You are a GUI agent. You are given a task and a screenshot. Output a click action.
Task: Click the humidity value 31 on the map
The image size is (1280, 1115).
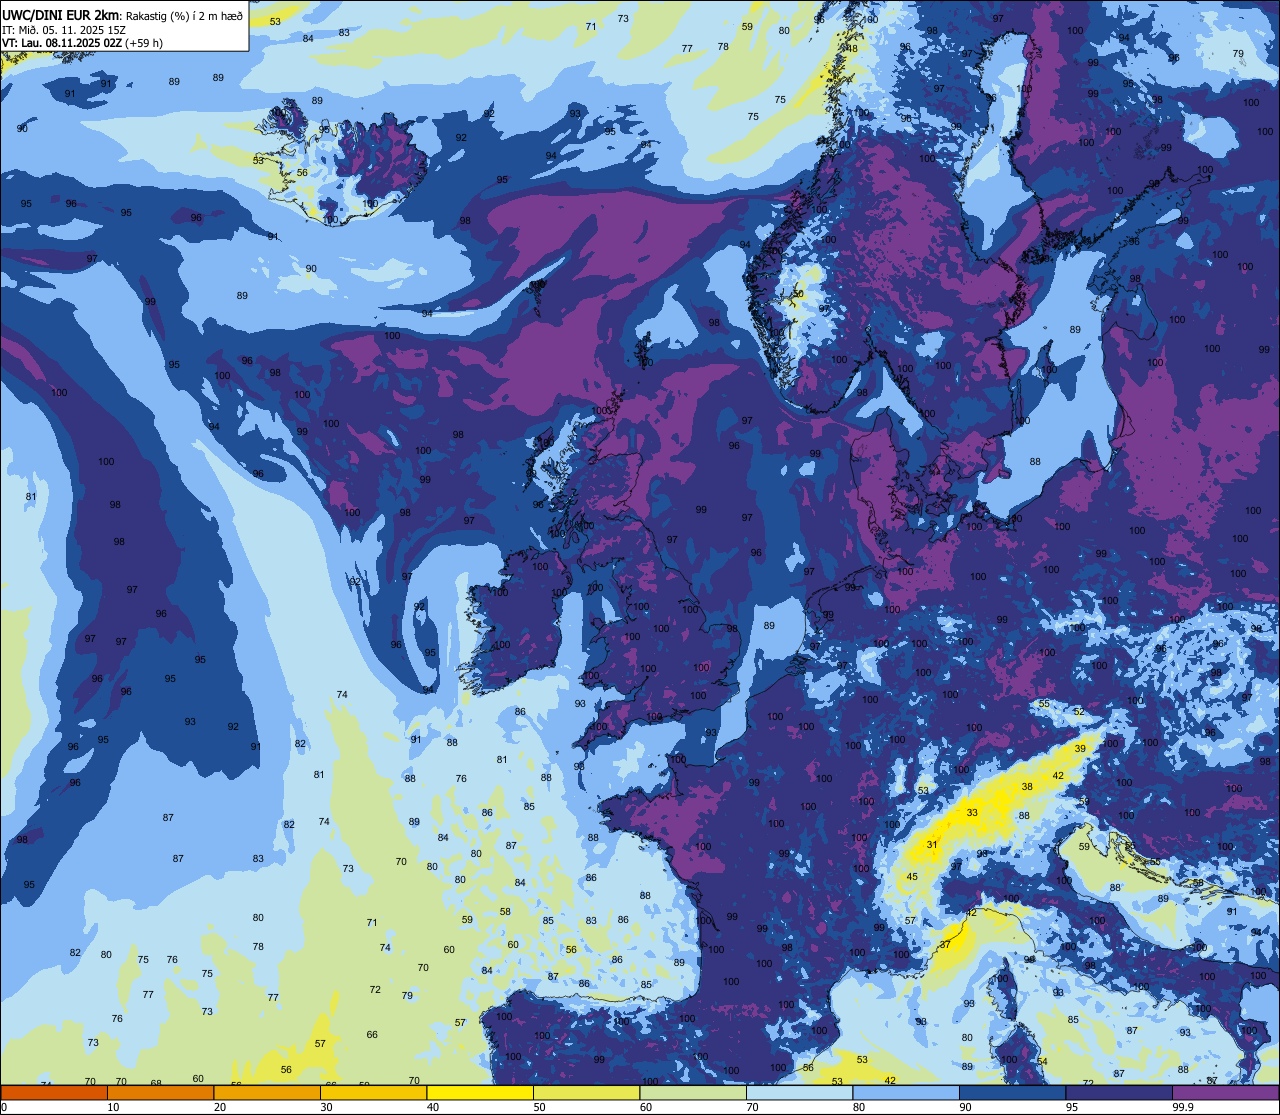click(932, 845)
